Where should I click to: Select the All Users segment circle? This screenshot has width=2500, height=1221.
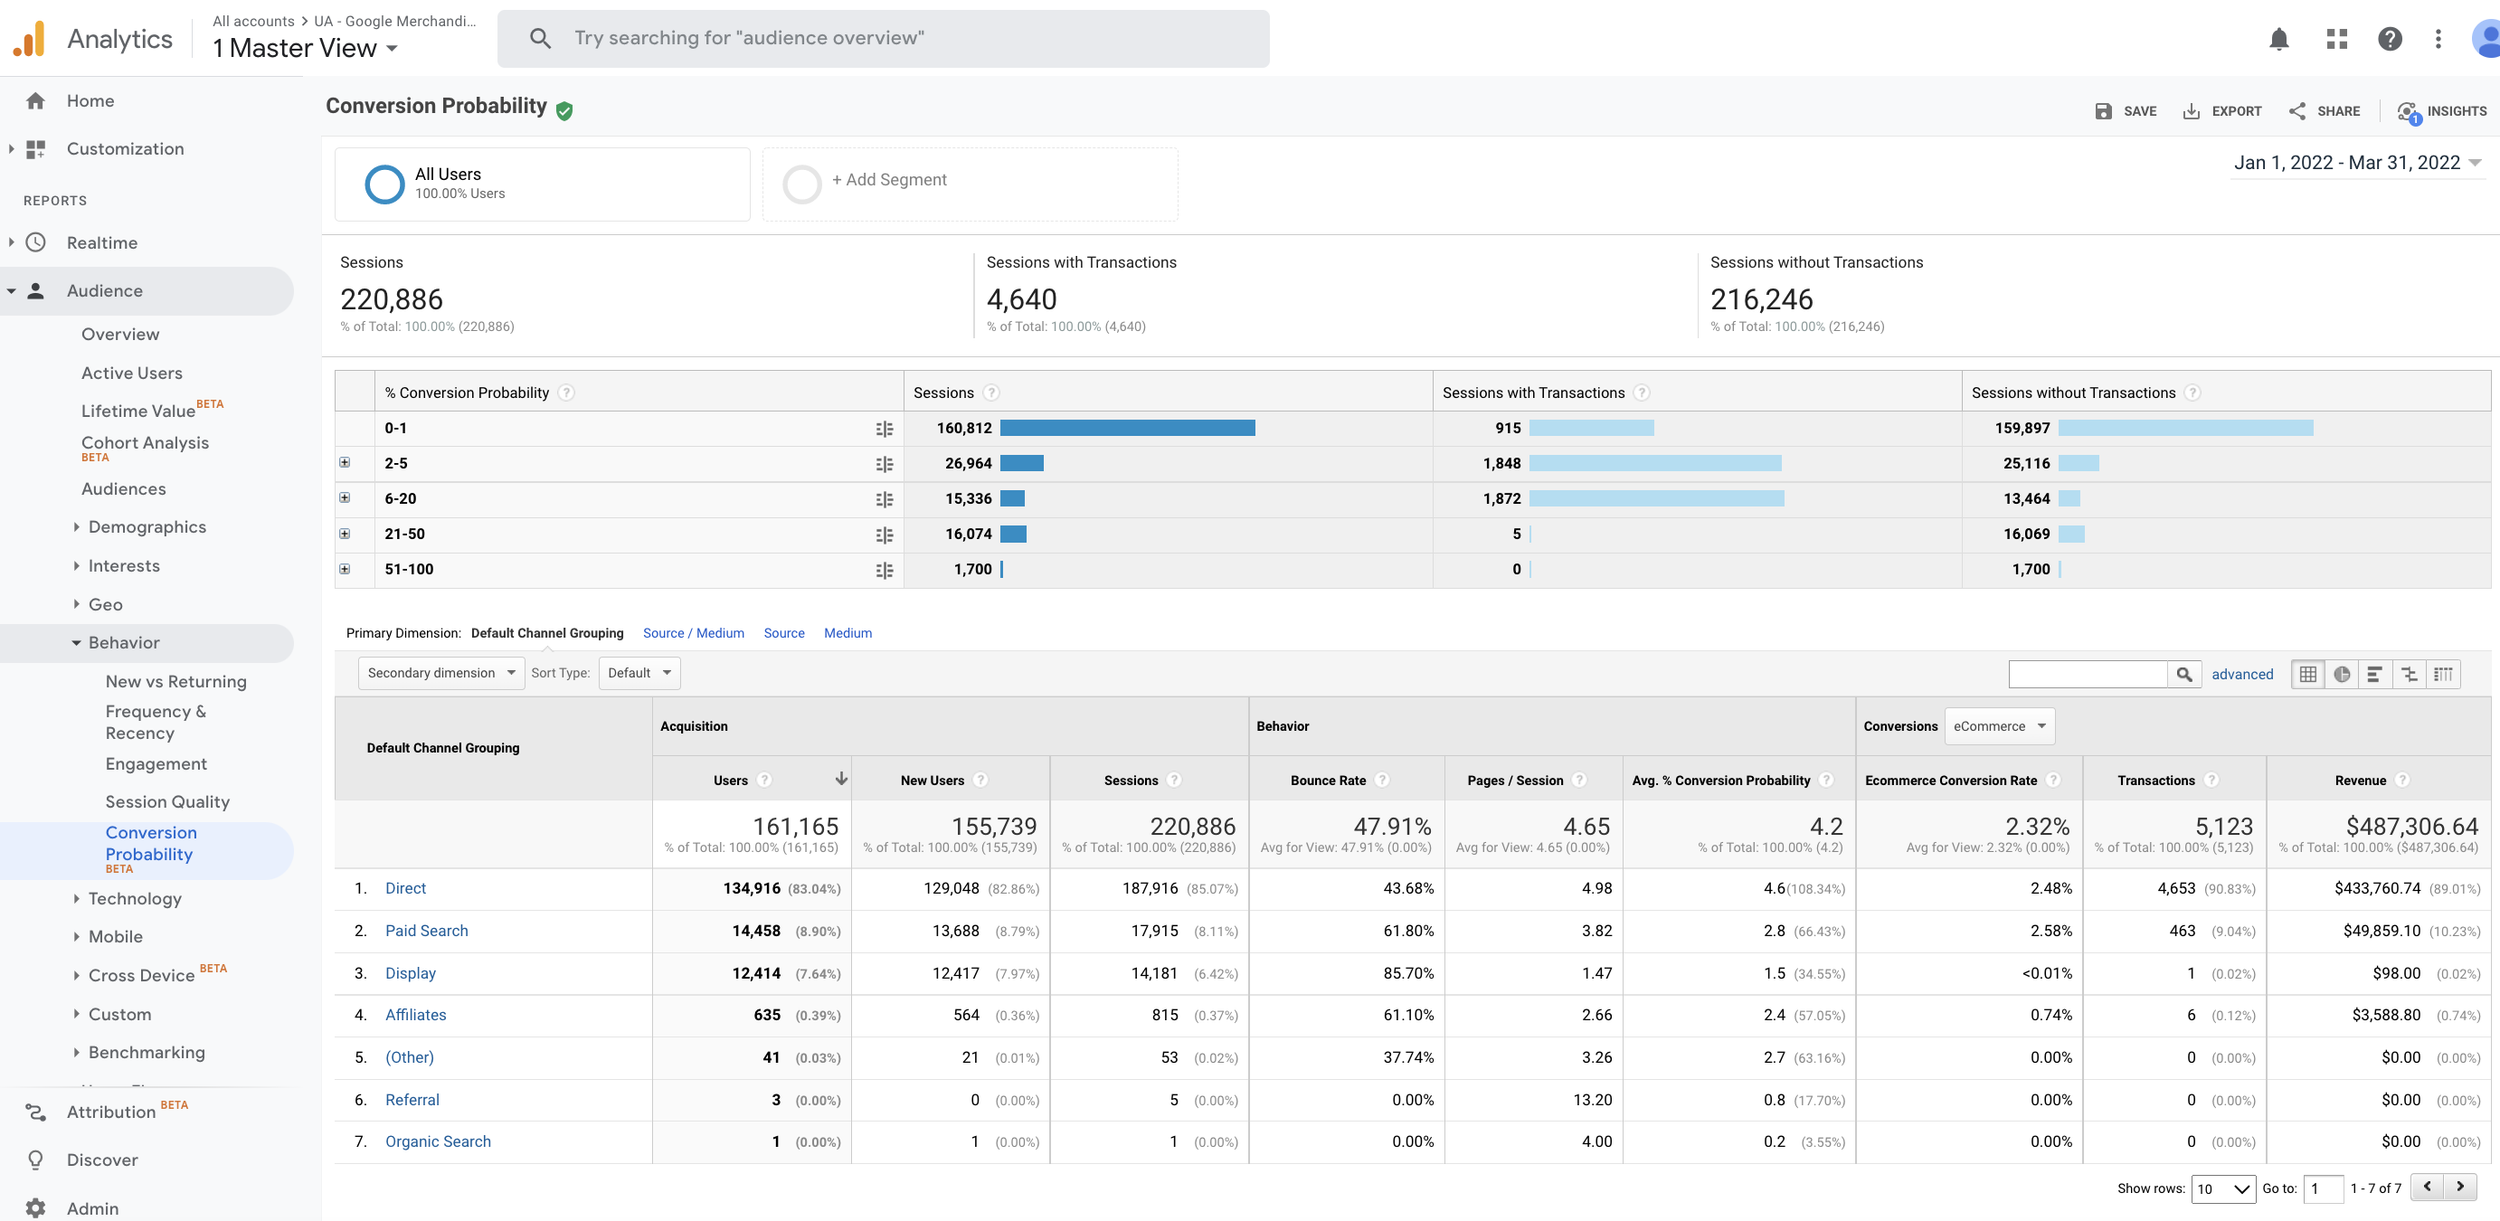point(384,184)
